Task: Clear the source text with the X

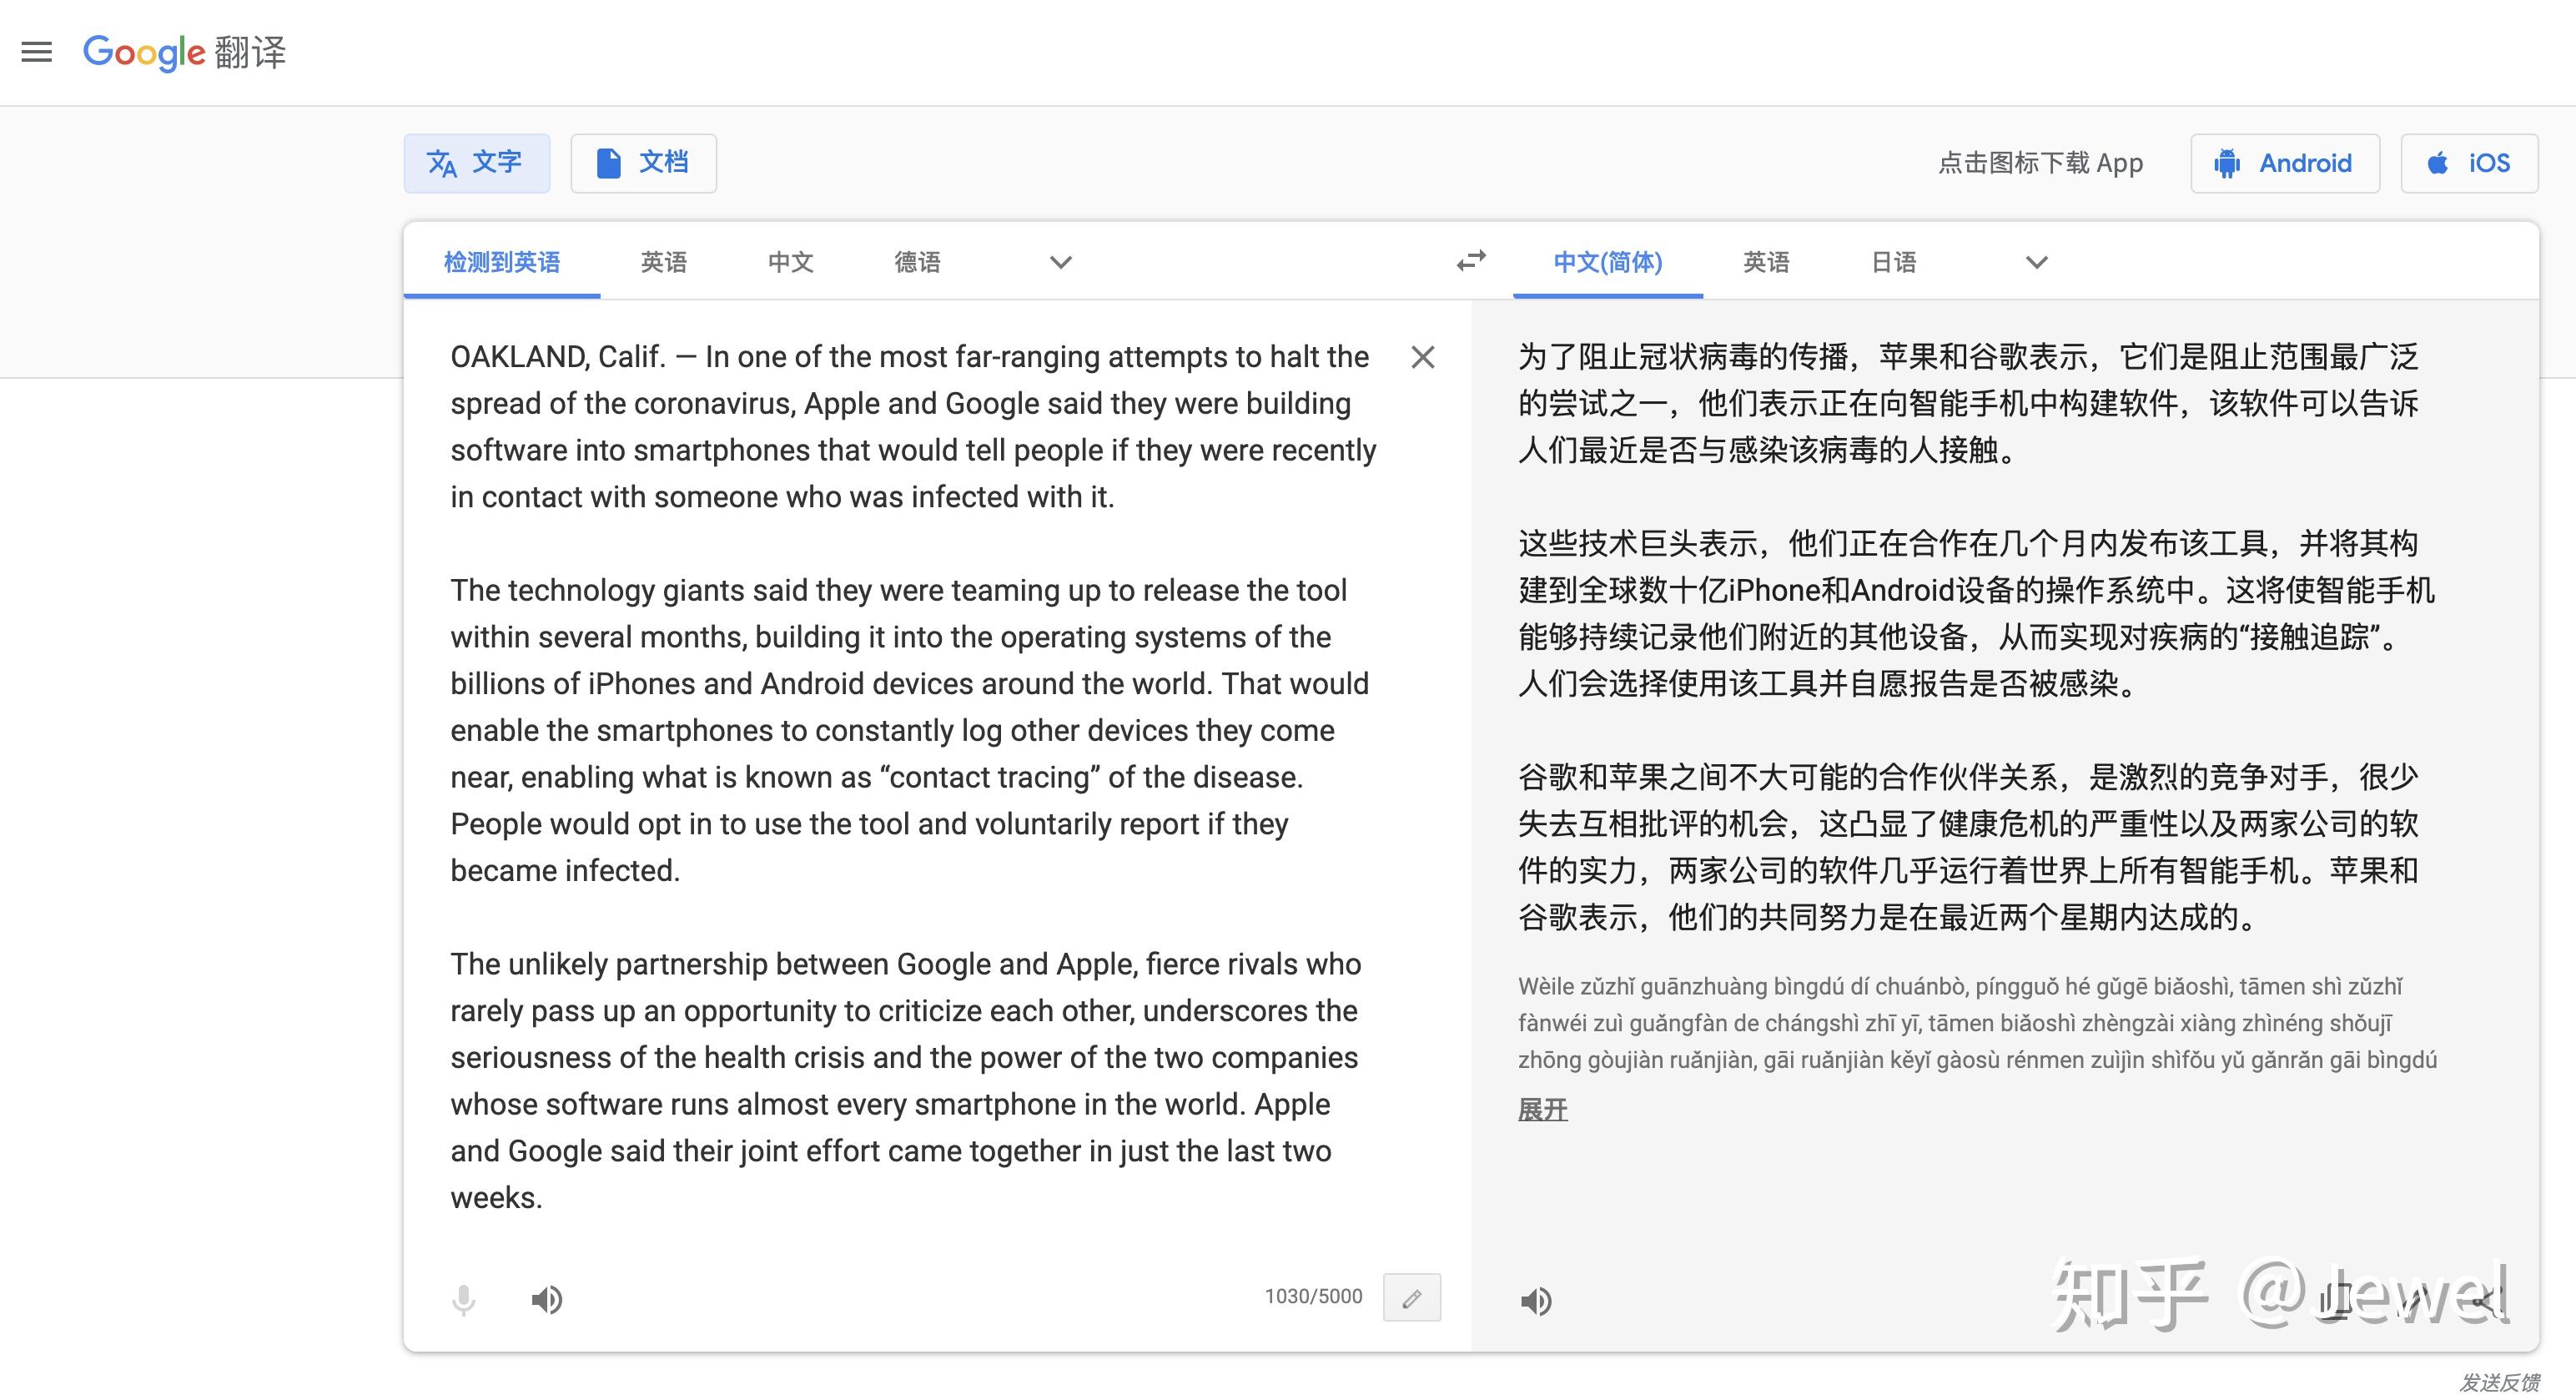Action: coord(1423,357)
